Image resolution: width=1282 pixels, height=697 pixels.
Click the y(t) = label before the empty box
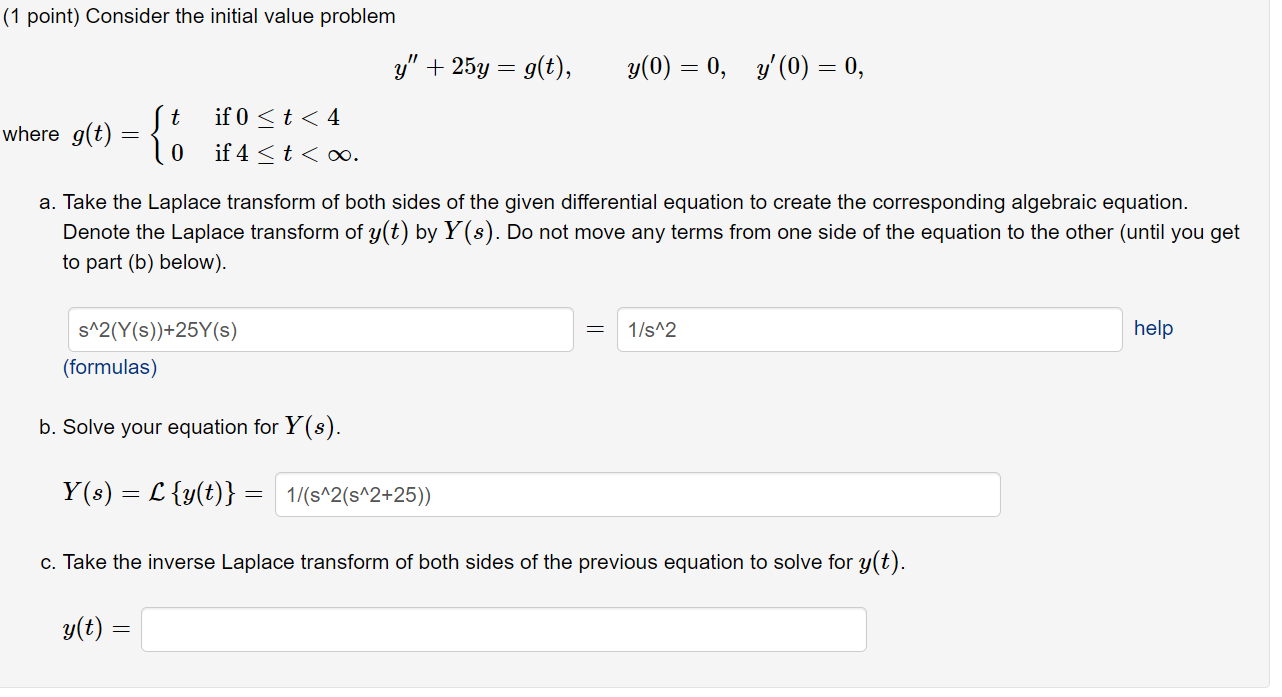(x=93, y=629)
